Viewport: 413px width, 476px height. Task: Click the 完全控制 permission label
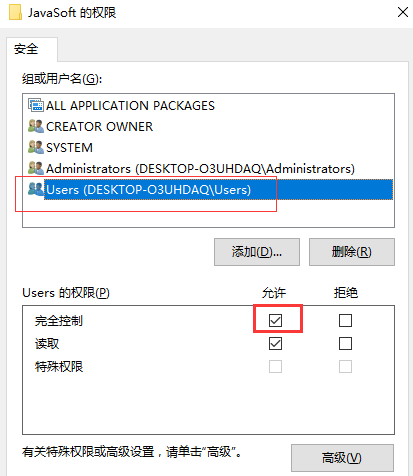pyautogui.click(x=59, y=321)
